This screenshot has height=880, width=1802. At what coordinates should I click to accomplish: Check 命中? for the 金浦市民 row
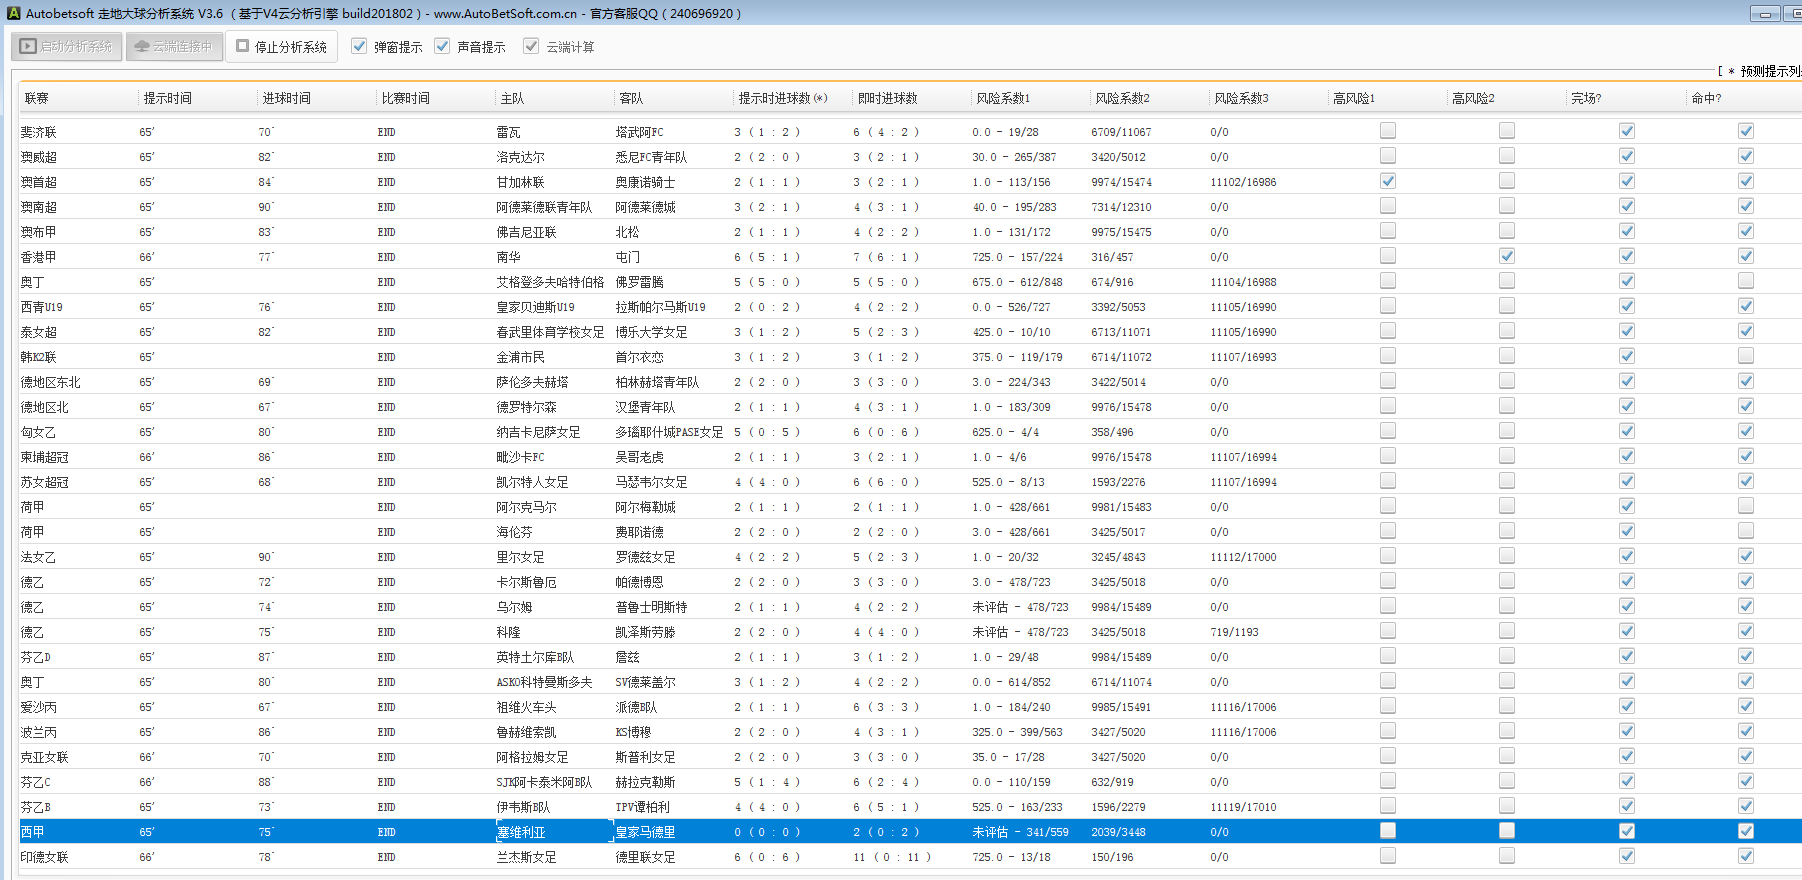1746,356
